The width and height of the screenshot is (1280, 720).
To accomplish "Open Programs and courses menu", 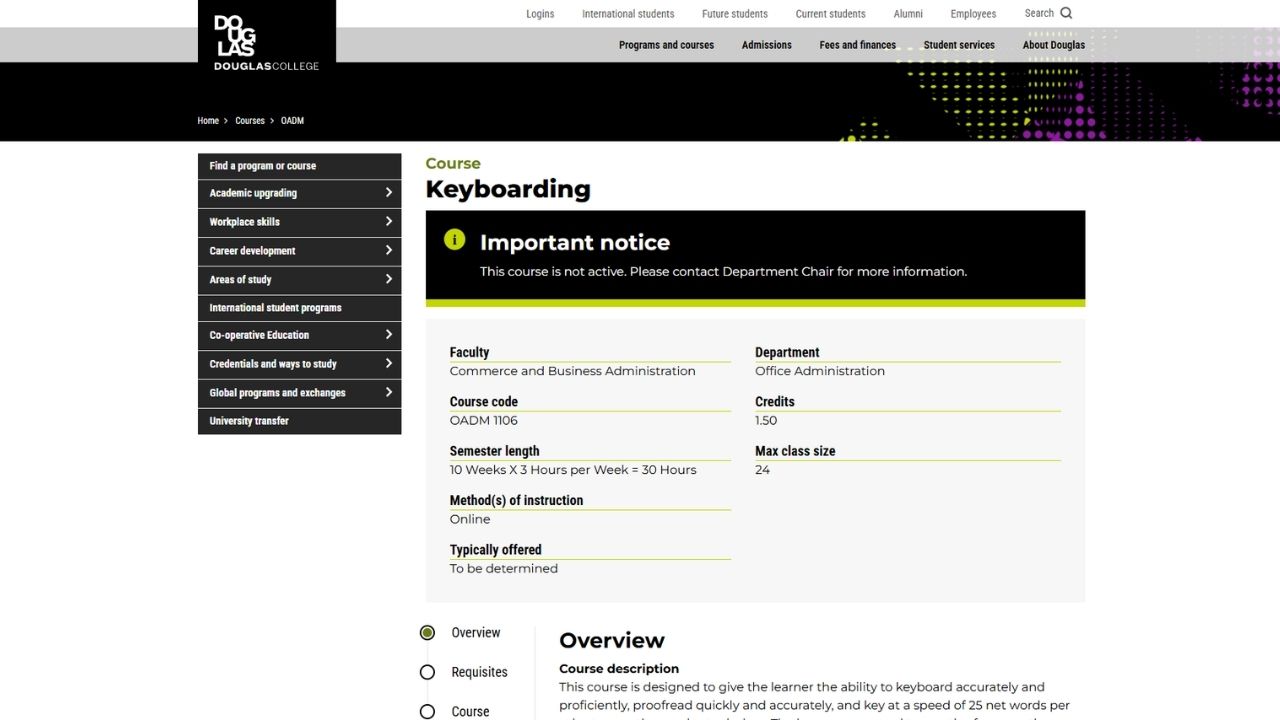I will pyautogui.click(x=666, y=45).
